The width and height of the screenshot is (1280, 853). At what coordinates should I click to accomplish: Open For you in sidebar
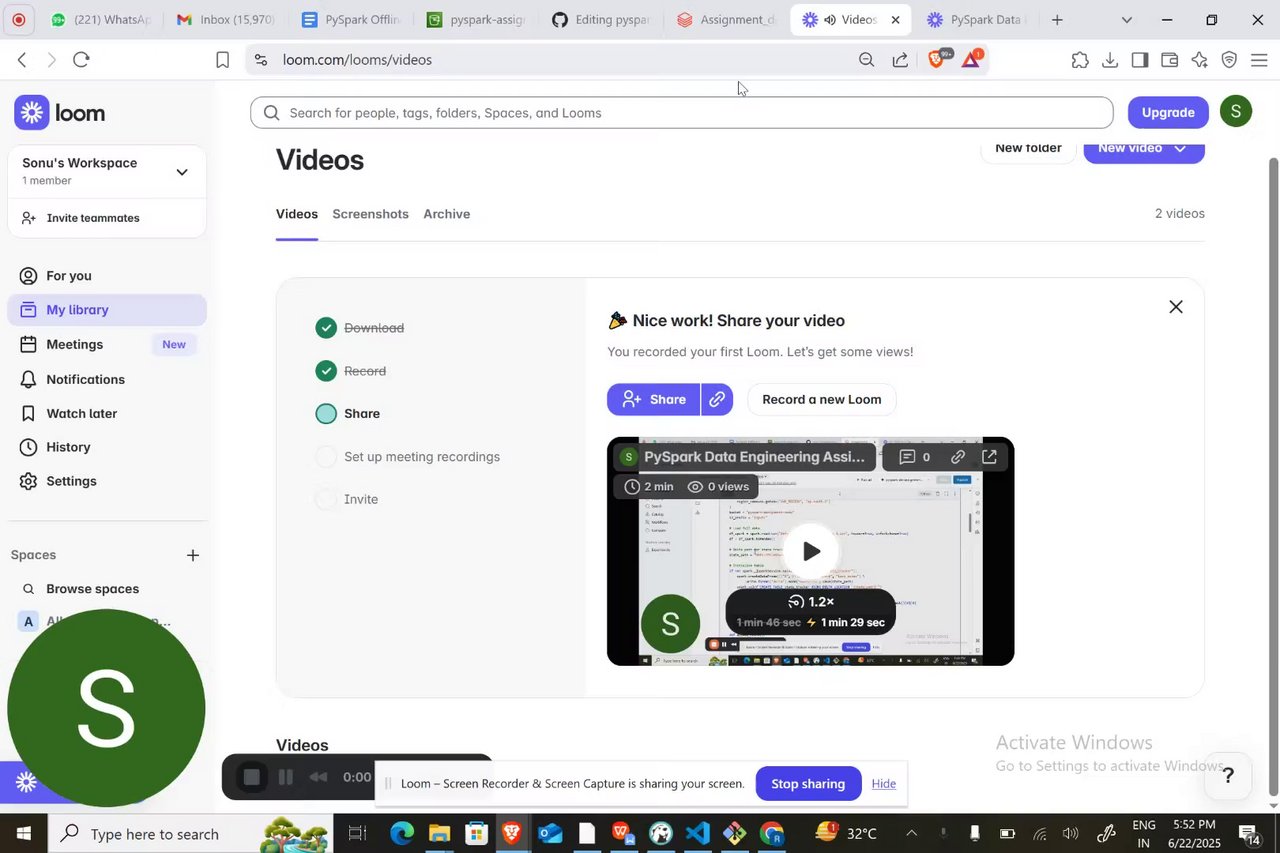click(107, 276)
